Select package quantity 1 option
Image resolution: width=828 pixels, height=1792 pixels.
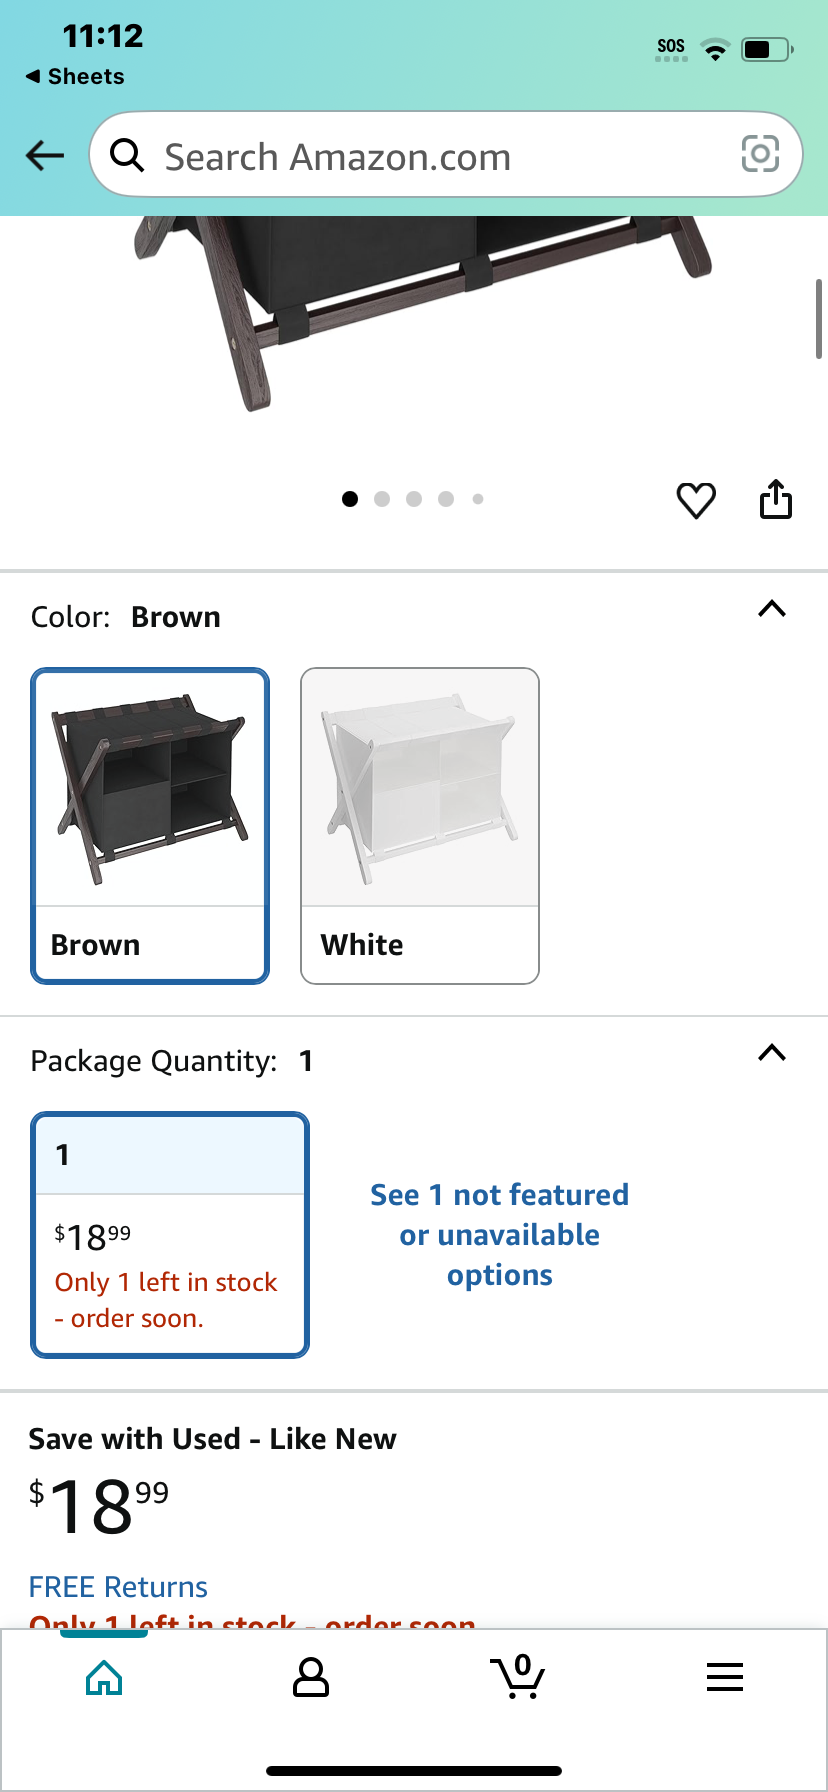[170, 1235]
